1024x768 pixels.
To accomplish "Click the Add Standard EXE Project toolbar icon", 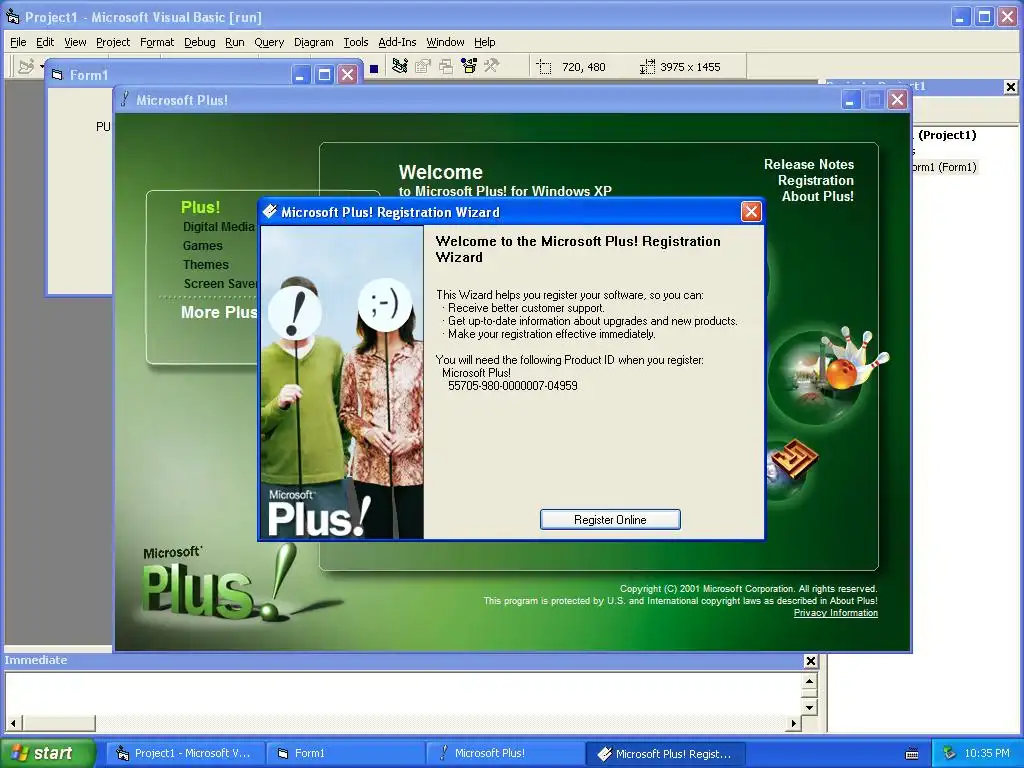I will coord(26,67).
